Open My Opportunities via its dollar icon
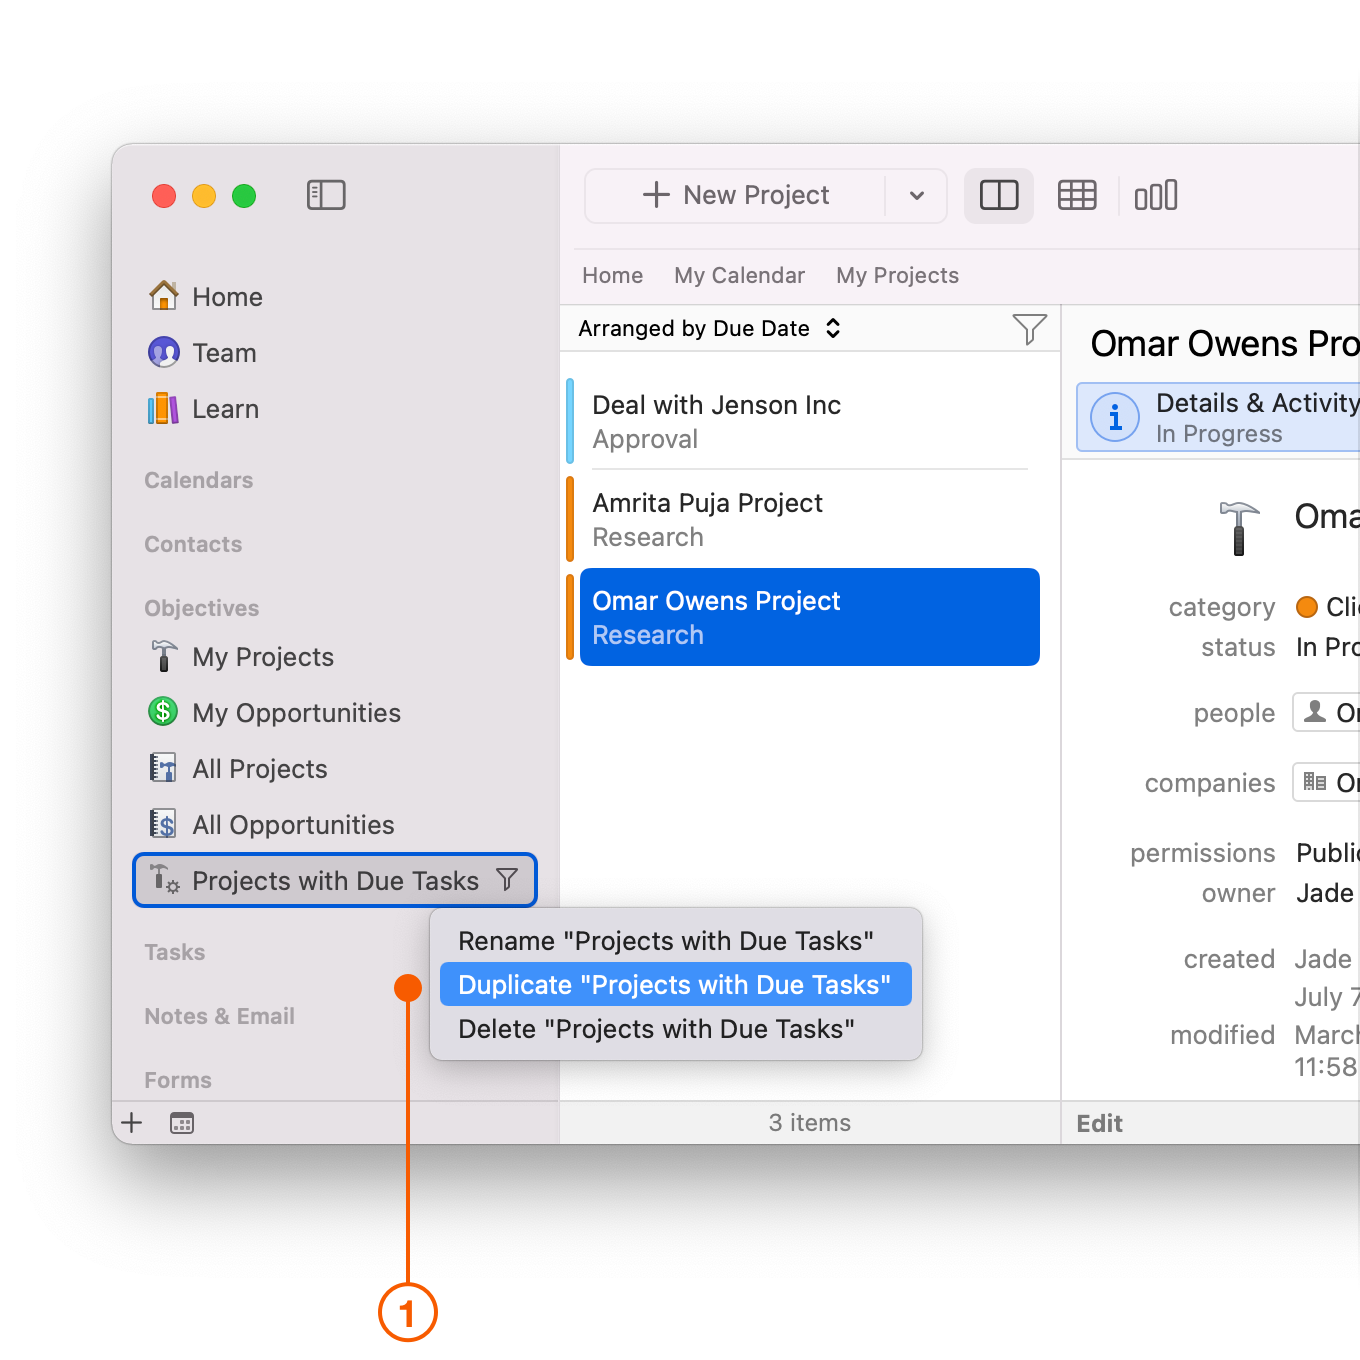The image size is (1360, 1360). click(163, 712)
